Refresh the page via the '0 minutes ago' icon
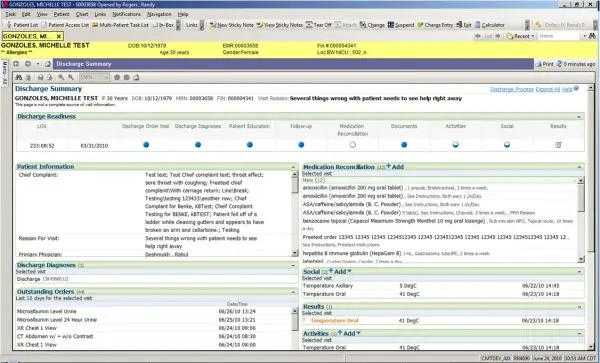 tap(559, 64)
